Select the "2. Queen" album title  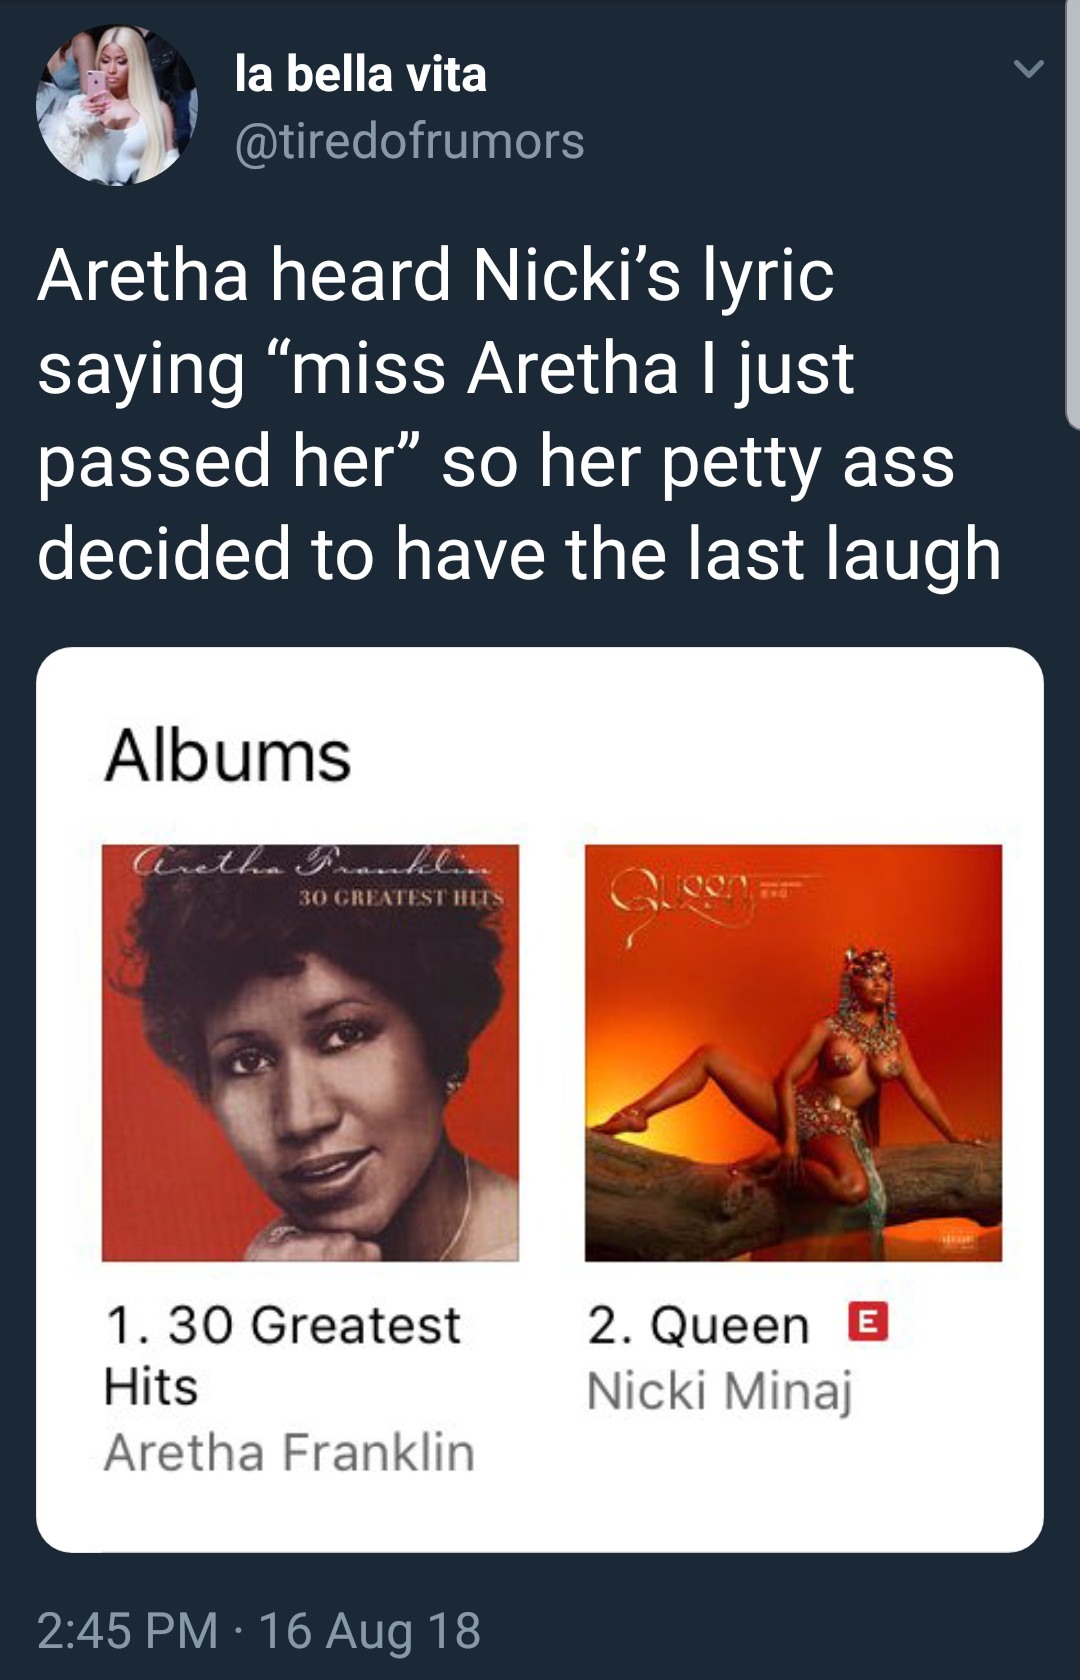698,1326
